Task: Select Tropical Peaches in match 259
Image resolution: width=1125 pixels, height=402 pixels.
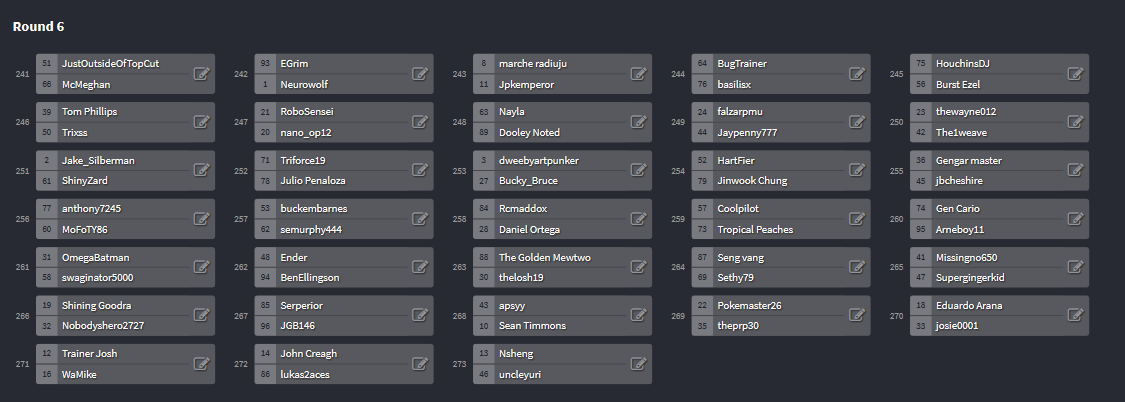Action: pyautogui.click(x=756, y=230)
